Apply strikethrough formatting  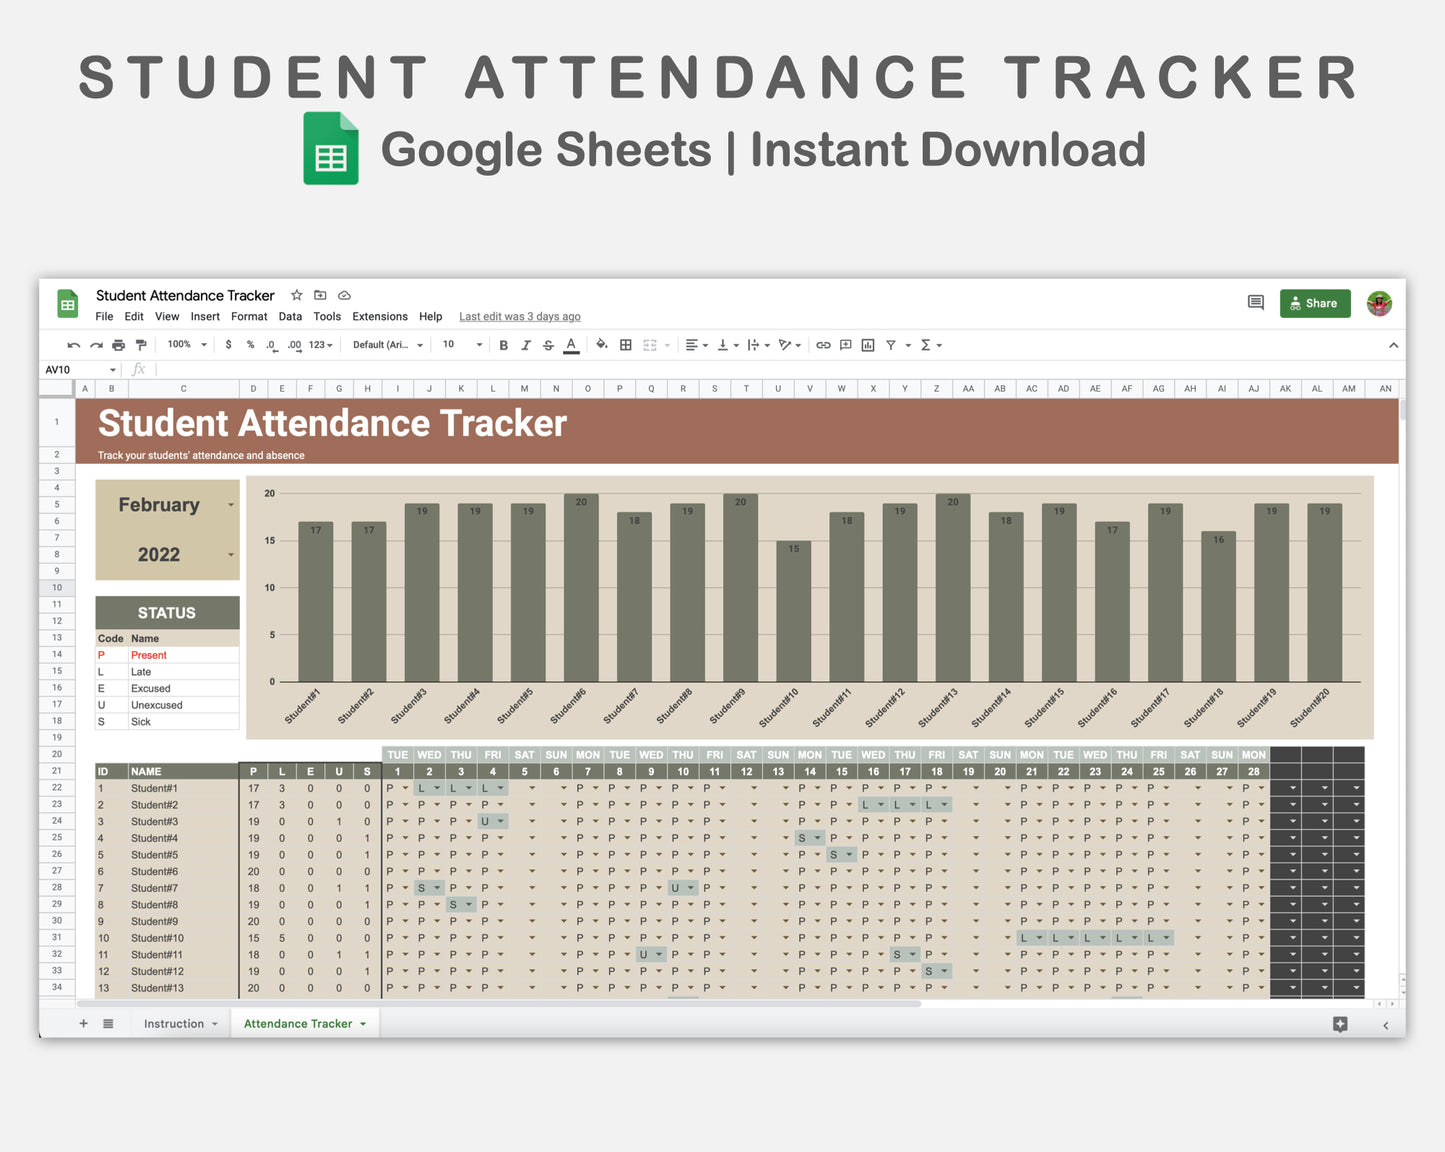[x=548, y=344]
